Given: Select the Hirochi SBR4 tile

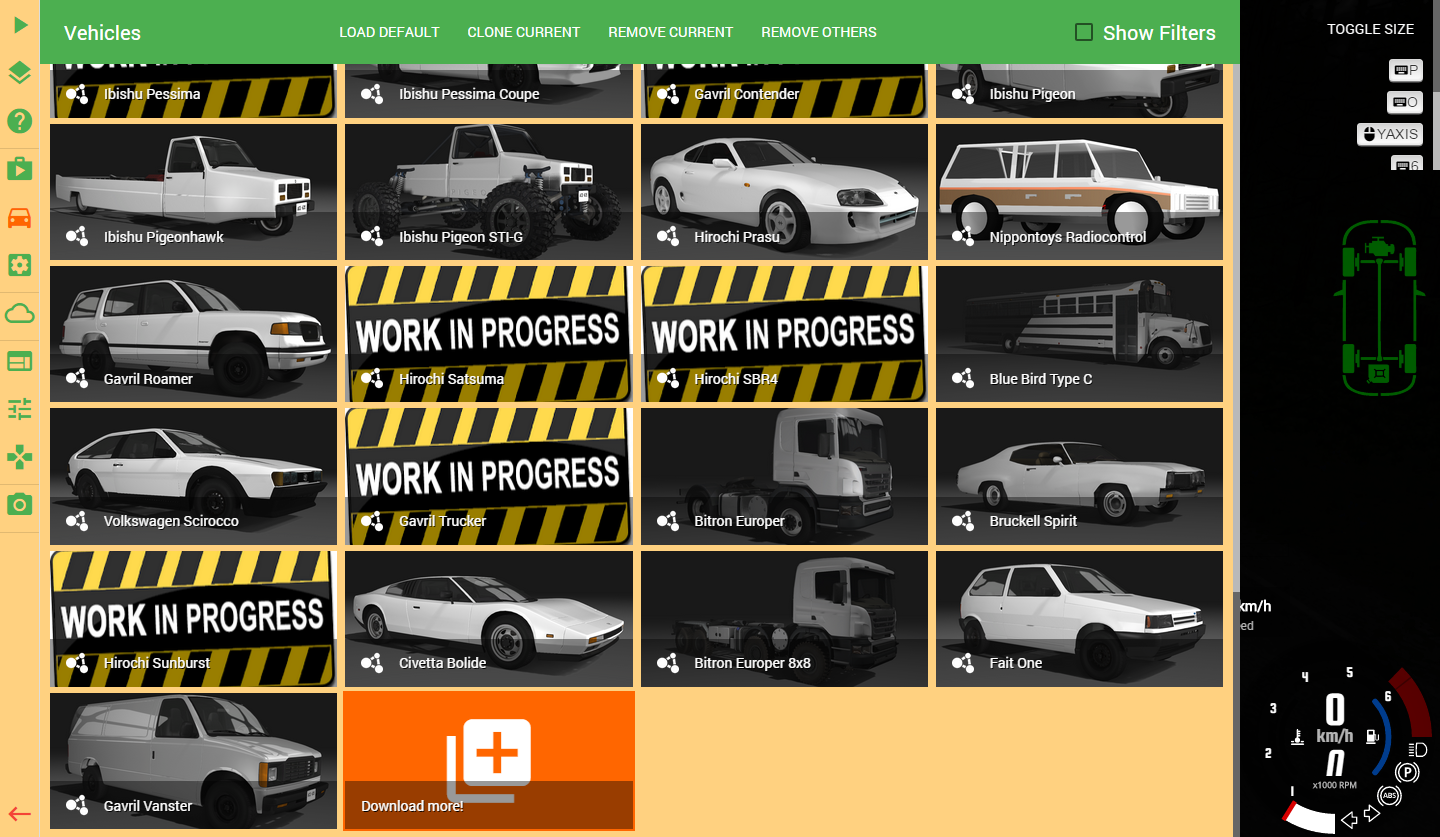Looking at the screenshot, I should click(x=785, y=334).
